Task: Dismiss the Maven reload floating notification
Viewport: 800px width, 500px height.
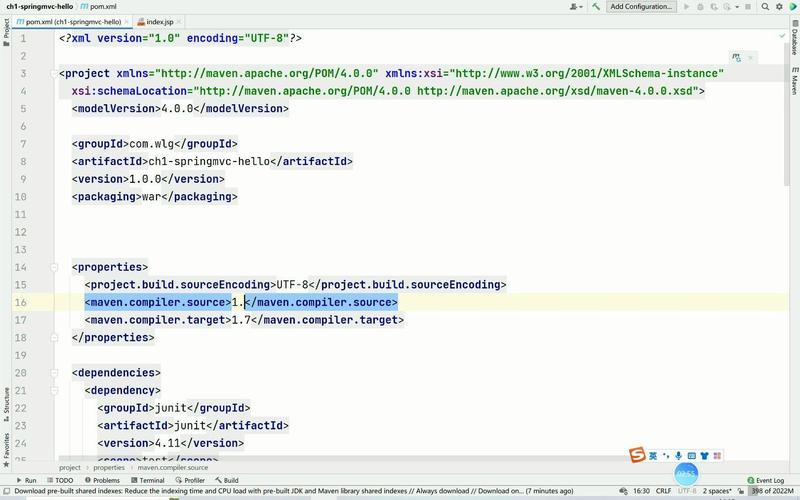Action: (x=751, y=58)
